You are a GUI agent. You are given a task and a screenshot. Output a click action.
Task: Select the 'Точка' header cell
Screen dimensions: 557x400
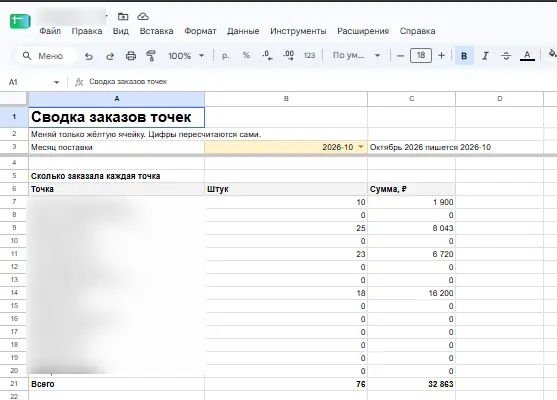coord(117,189)
